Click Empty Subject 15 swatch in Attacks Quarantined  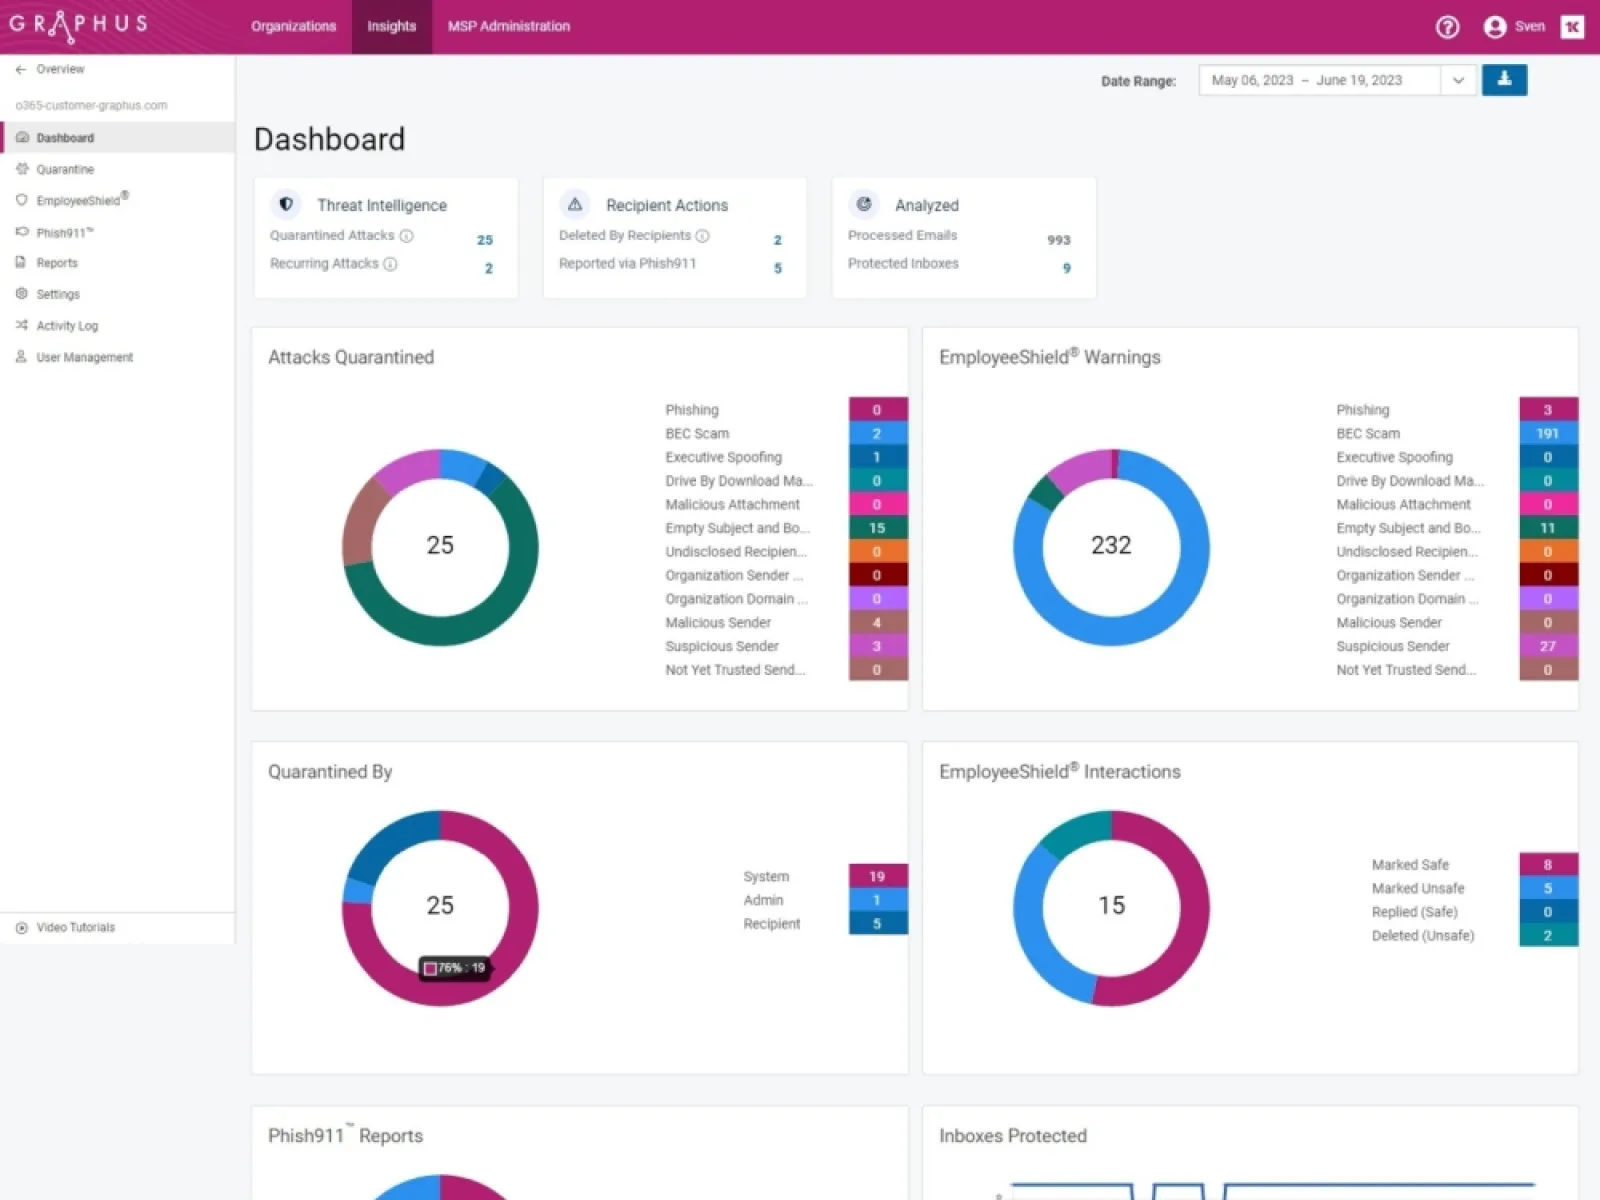(878, 528)
